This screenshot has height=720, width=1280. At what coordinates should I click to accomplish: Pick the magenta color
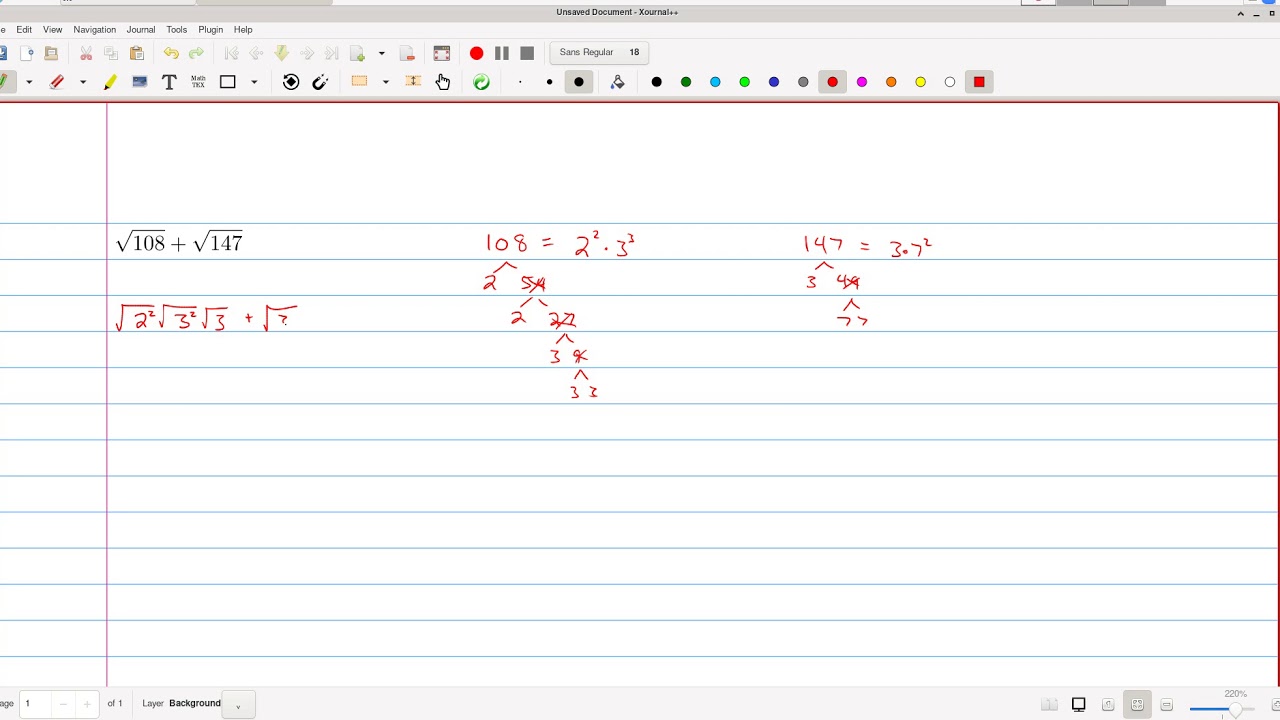(862, 82)
